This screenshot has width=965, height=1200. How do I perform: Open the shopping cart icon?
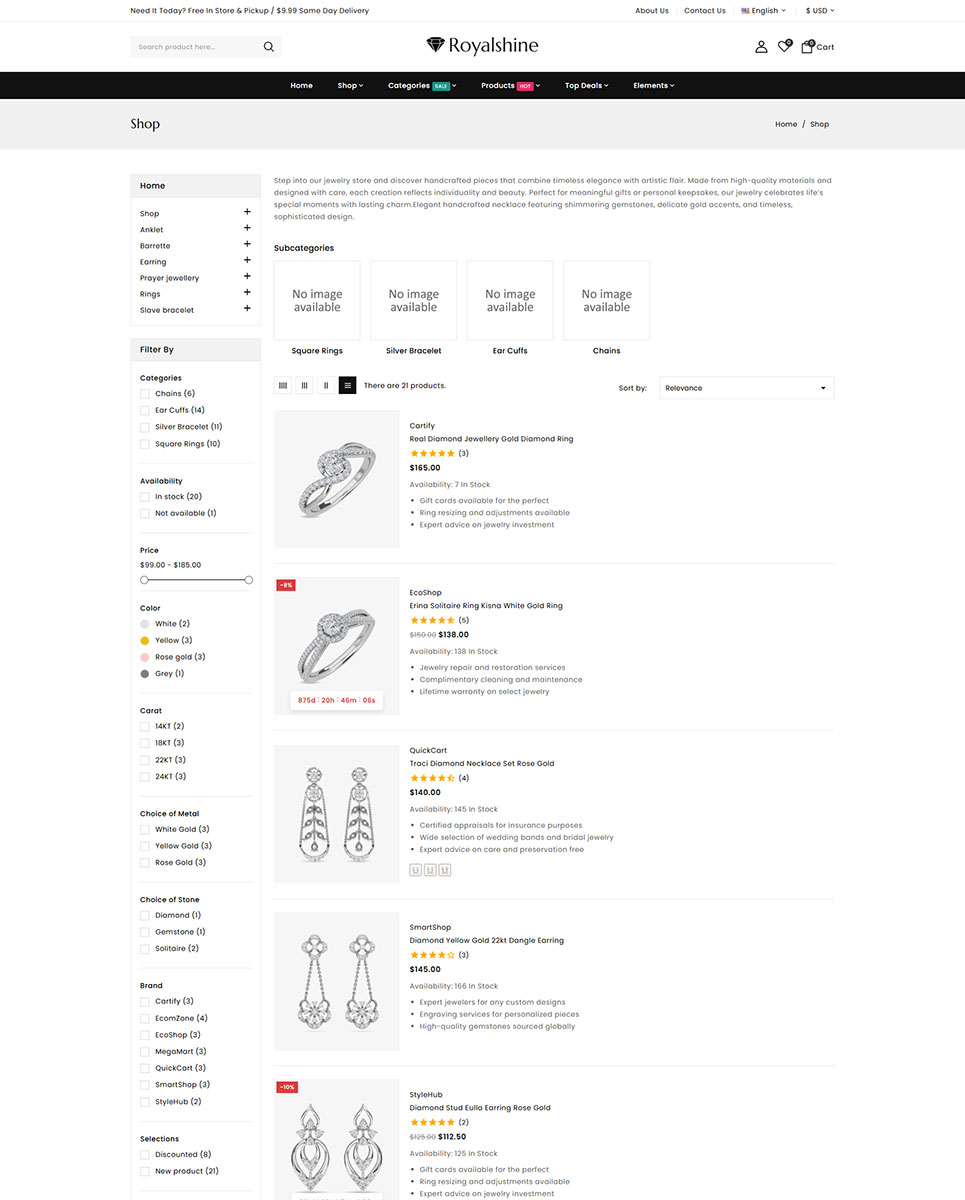click(808, 47)
